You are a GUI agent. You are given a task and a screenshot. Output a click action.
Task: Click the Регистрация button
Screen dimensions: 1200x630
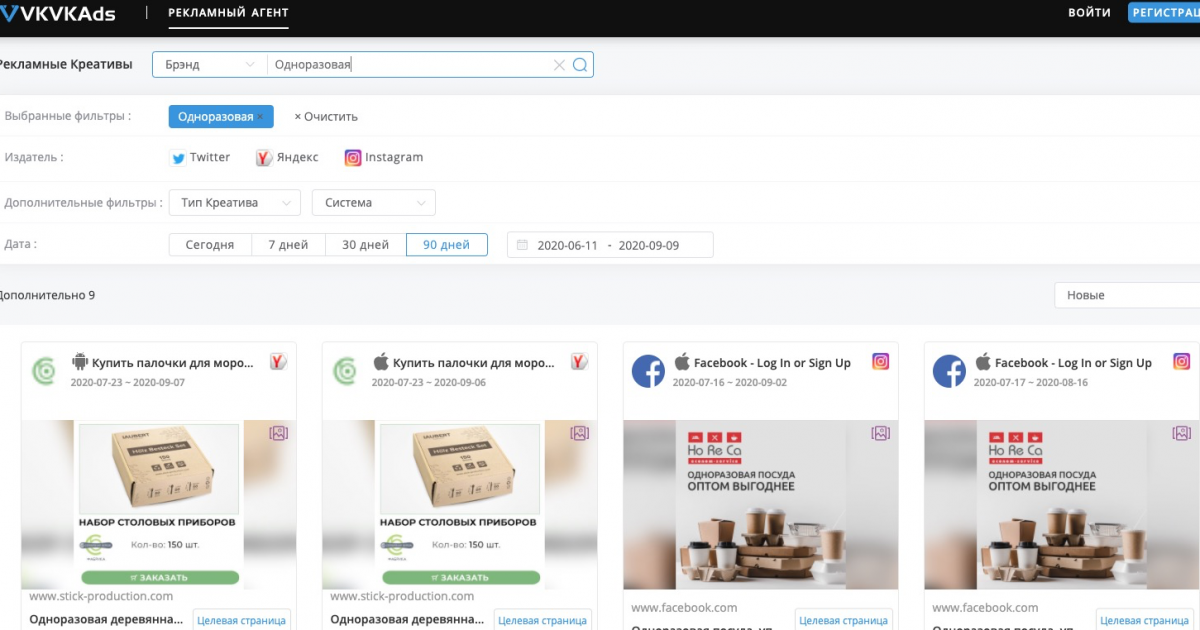point(1164,13)
